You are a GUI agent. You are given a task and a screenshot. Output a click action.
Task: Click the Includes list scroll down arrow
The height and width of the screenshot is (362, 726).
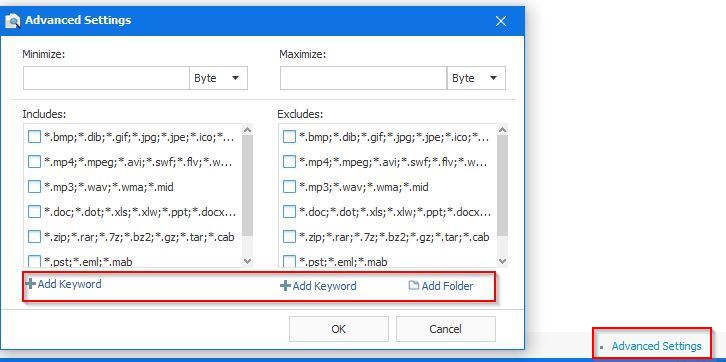tap(247, 261)
